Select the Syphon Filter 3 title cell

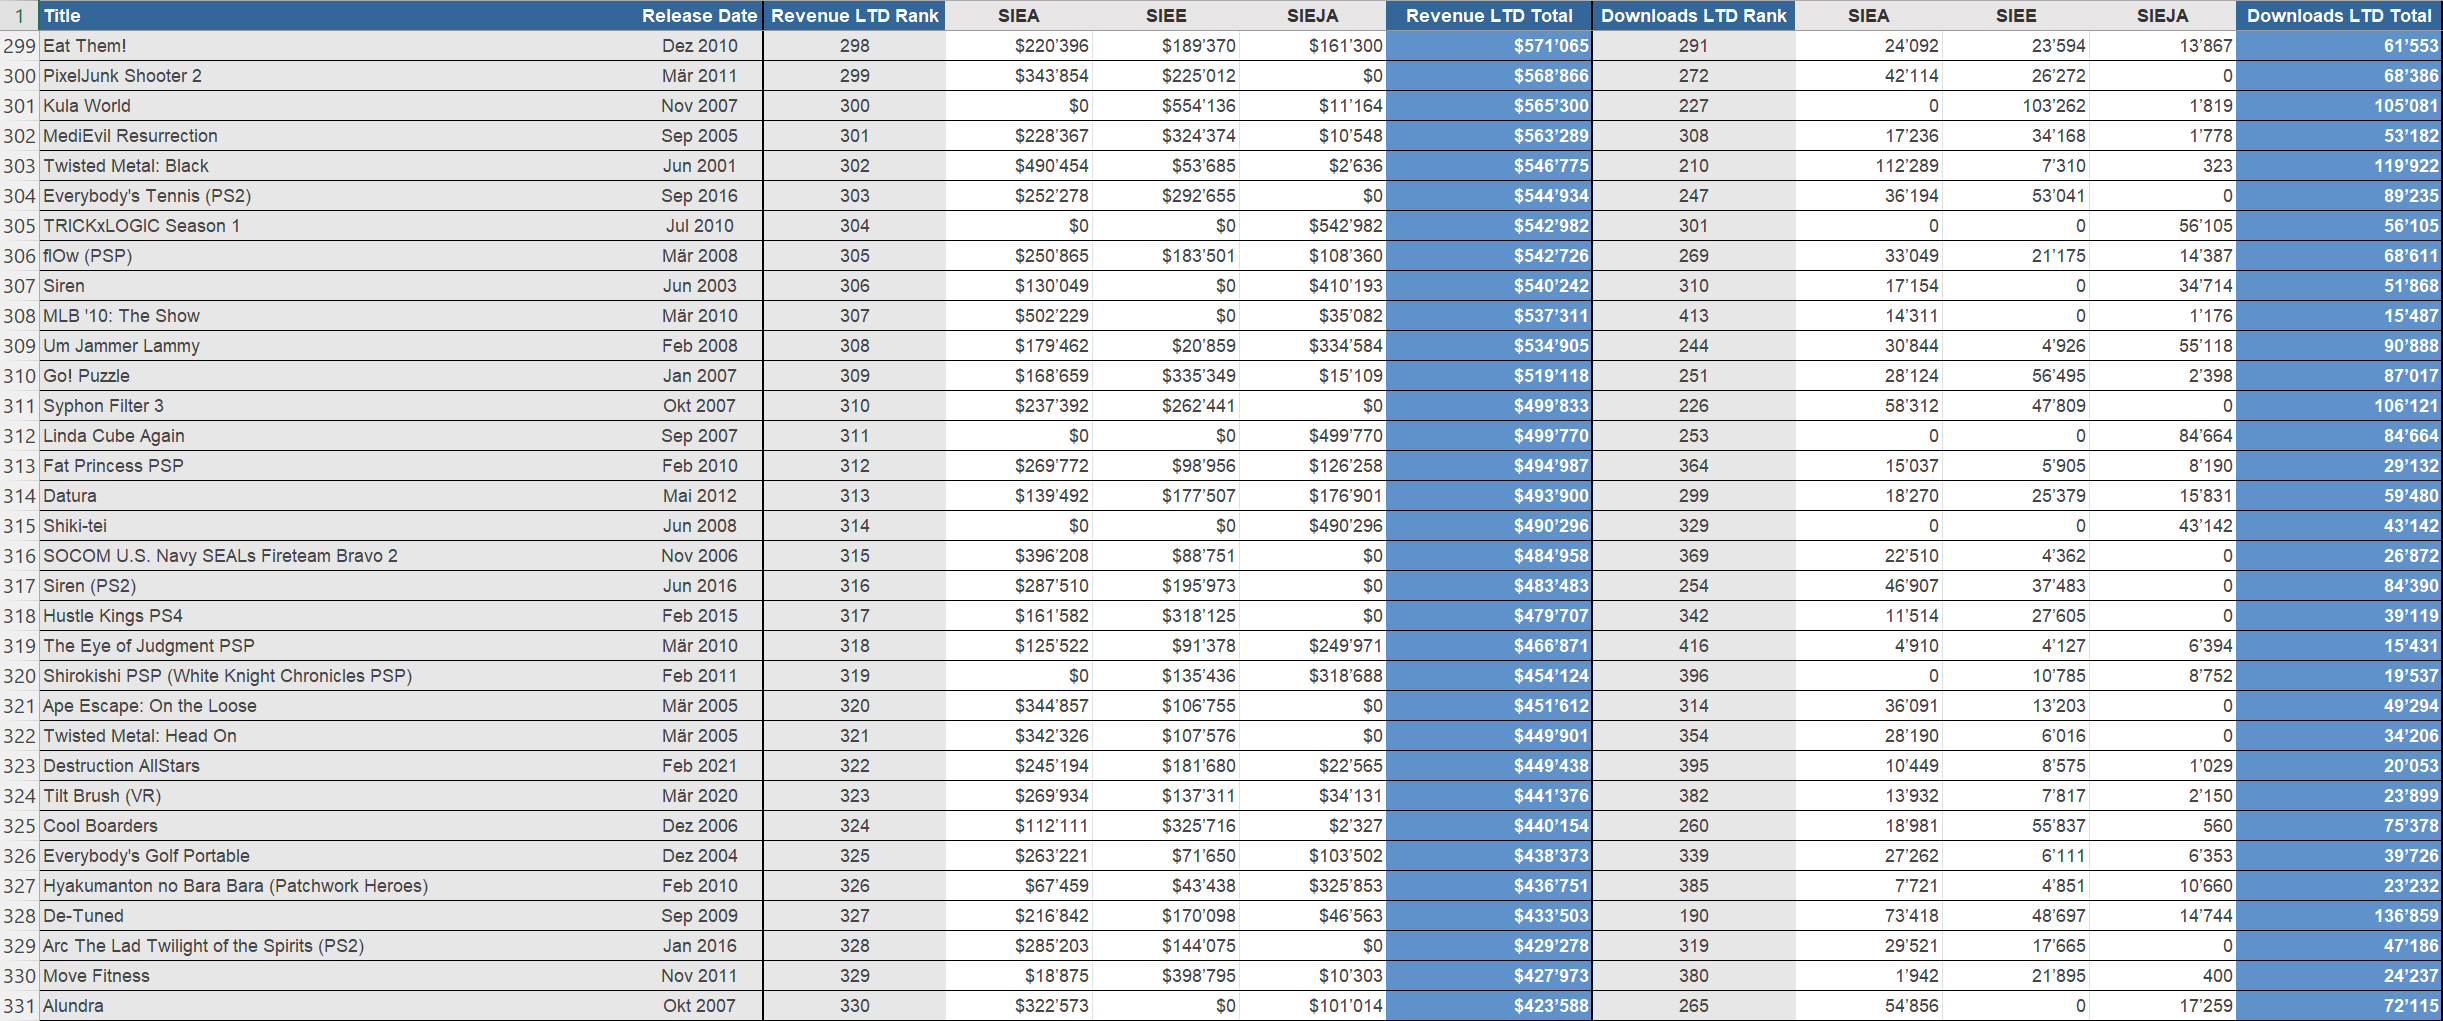(103, 406)
